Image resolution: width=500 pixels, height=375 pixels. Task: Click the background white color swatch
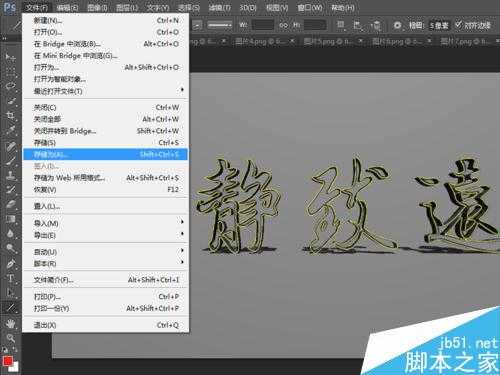pyautogui.click(x=15, y=368)
